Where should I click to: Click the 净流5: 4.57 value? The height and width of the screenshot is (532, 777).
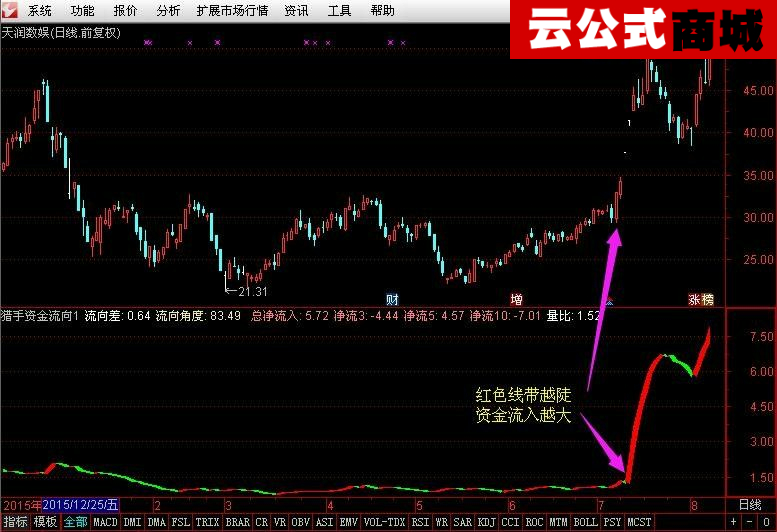click(x=434, y=316)
